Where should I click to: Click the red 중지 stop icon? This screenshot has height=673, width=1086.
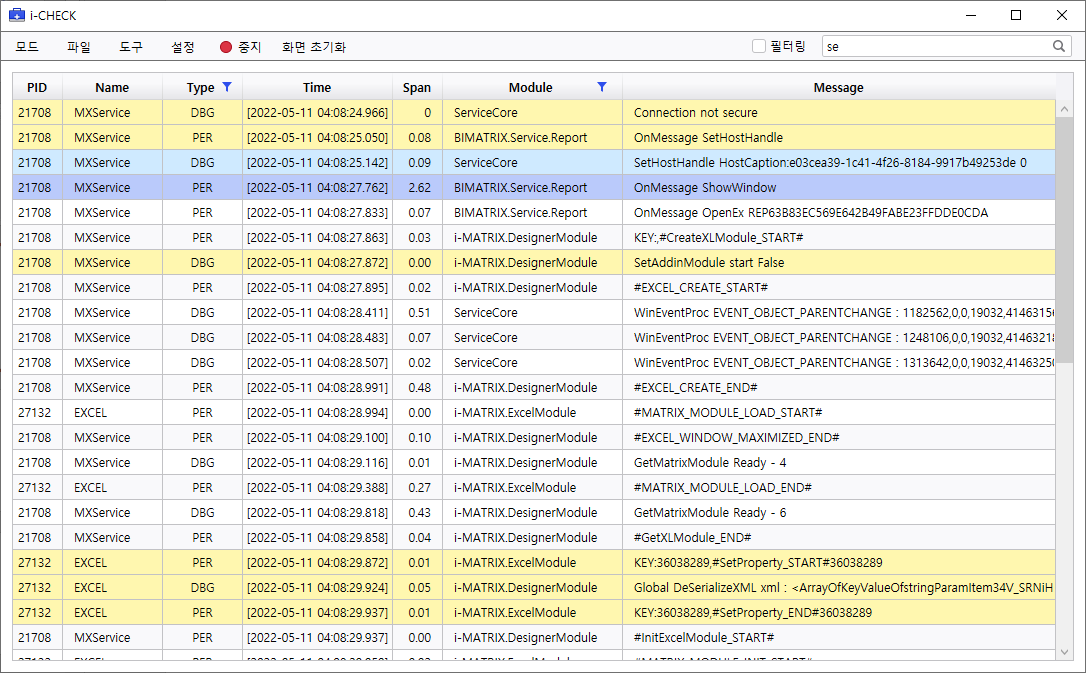tap(228, 45)
